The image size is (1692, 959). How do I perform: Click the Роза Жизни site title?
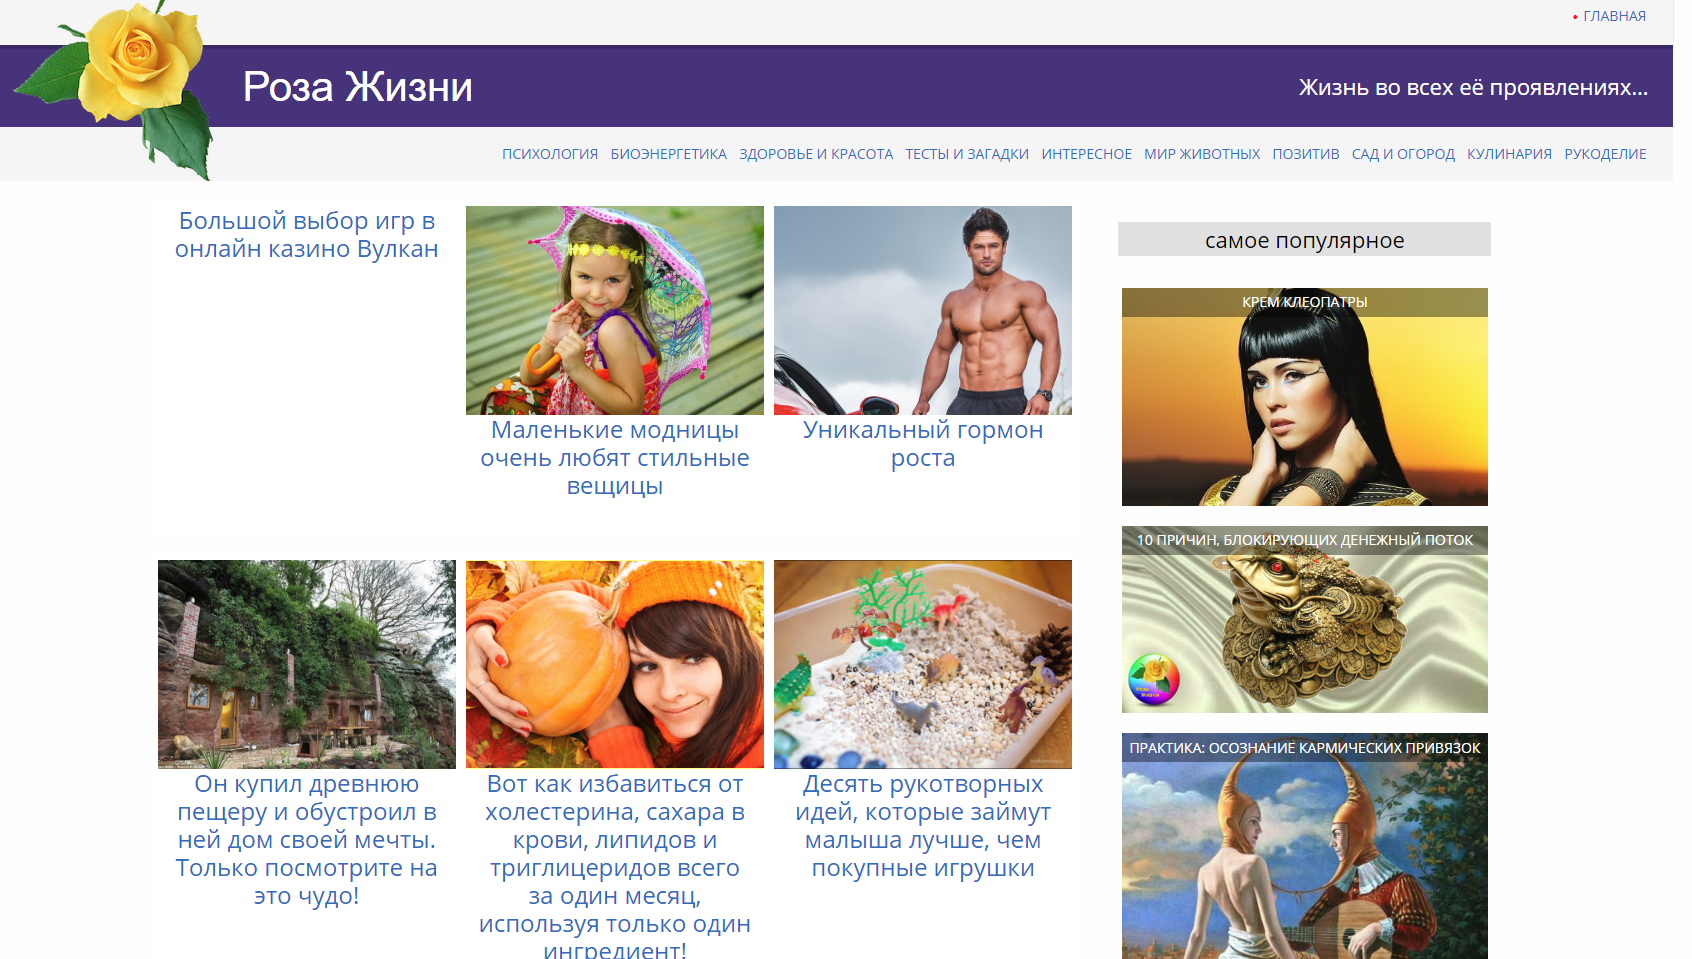click(358, 87)
